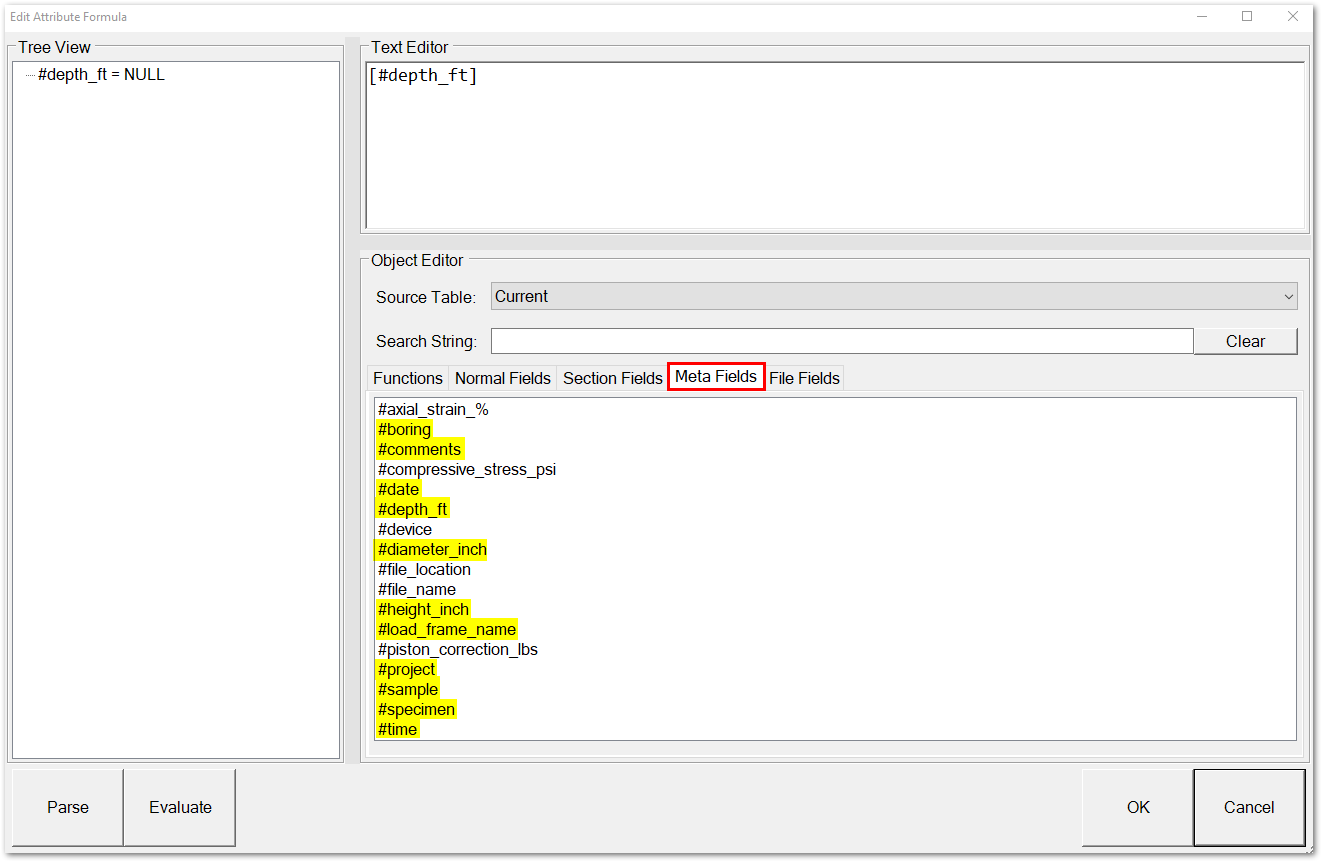
Task: Click inside the Search String box
Action: [x=841, y=341]
